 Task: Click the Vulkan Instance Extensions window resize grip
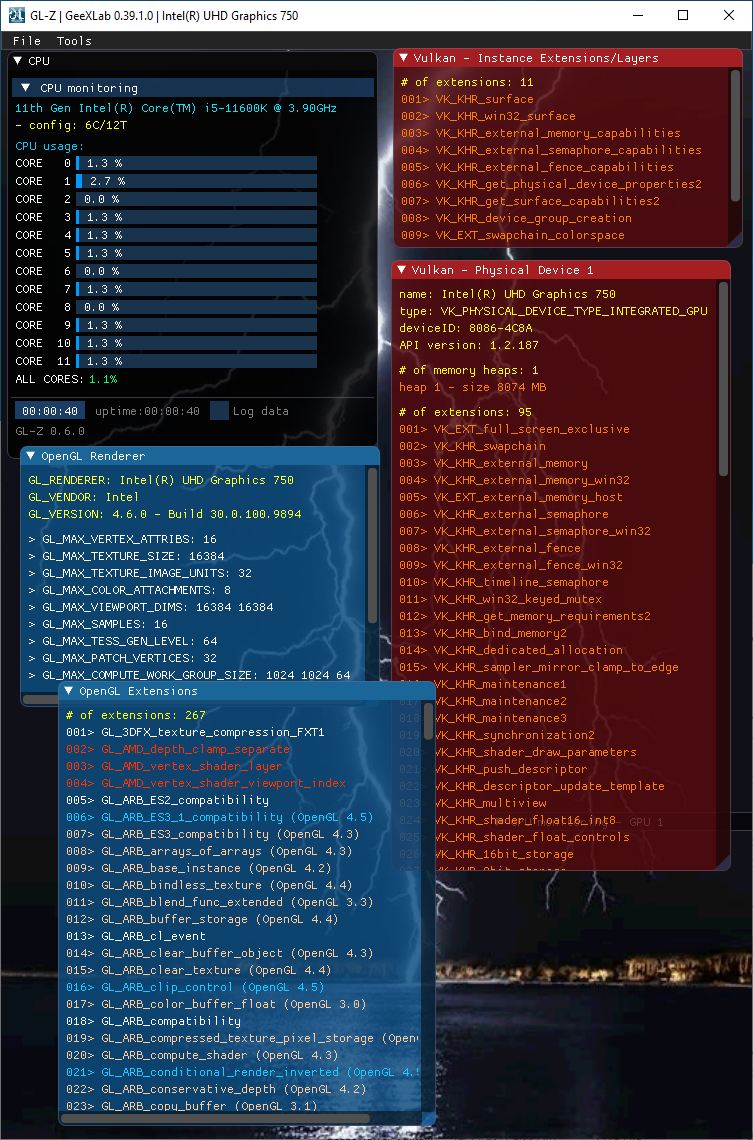pos(735,241)
